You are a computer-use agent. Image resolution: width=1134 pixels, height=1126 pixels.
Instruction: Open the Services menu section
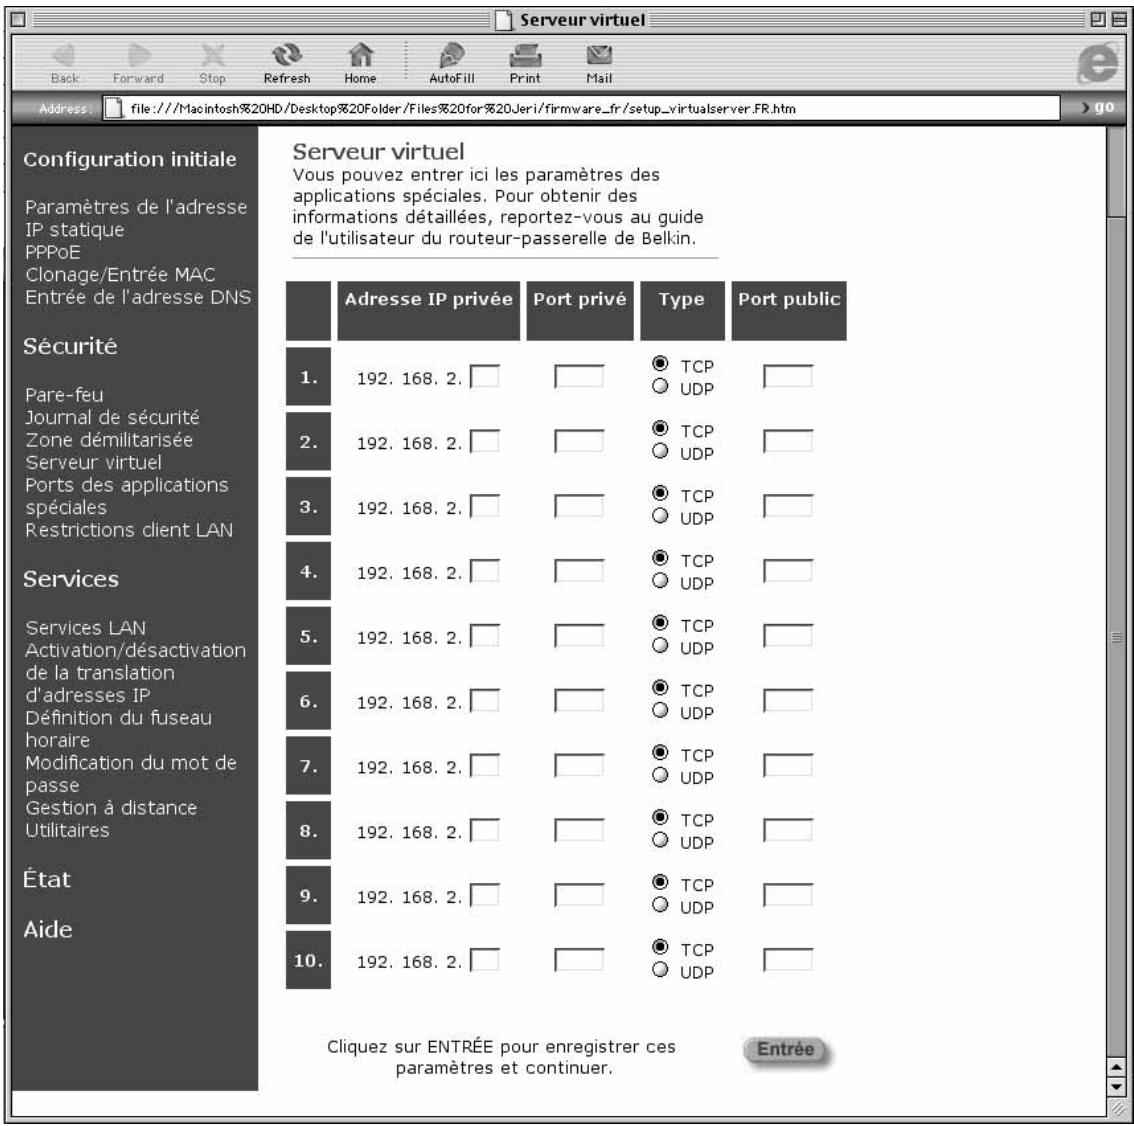[x=71, y=579]
